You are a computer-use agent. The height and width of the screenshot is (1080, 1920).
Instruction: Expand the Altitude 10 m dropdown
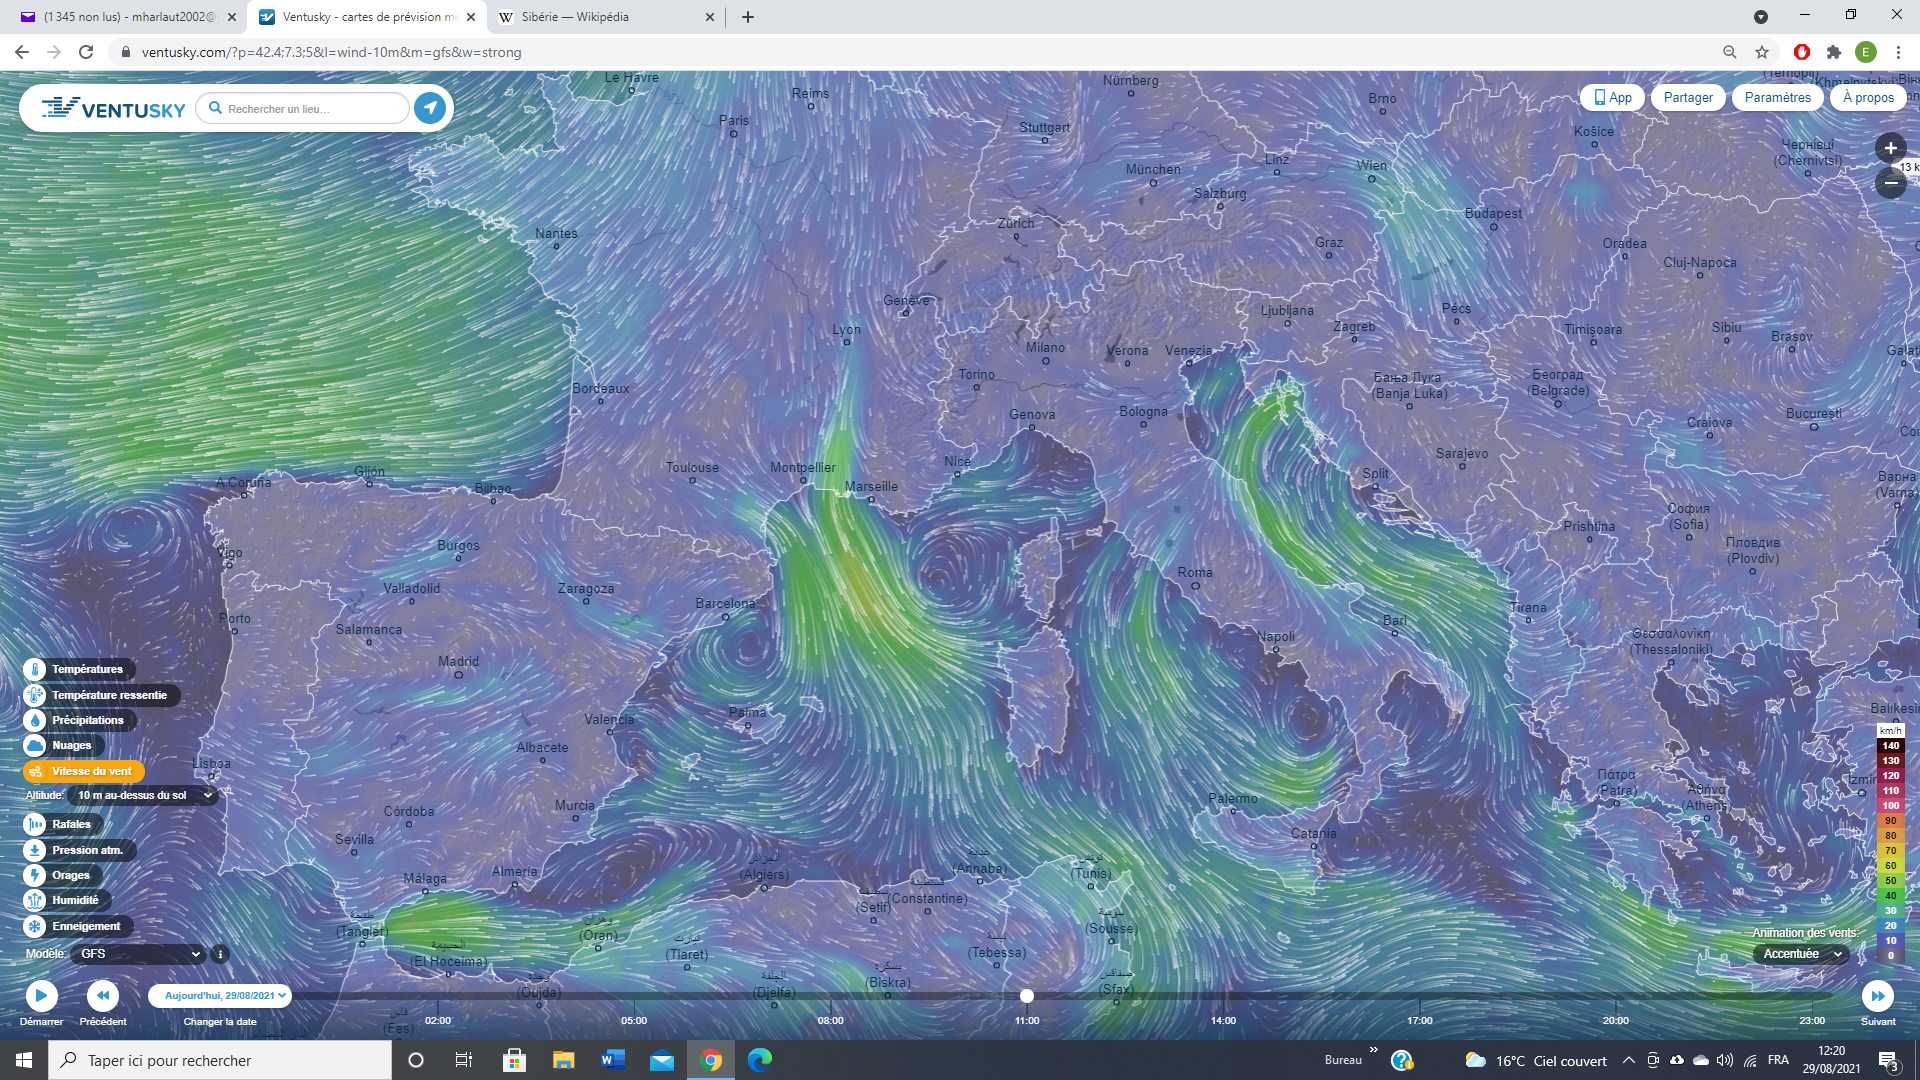[144, 795]
